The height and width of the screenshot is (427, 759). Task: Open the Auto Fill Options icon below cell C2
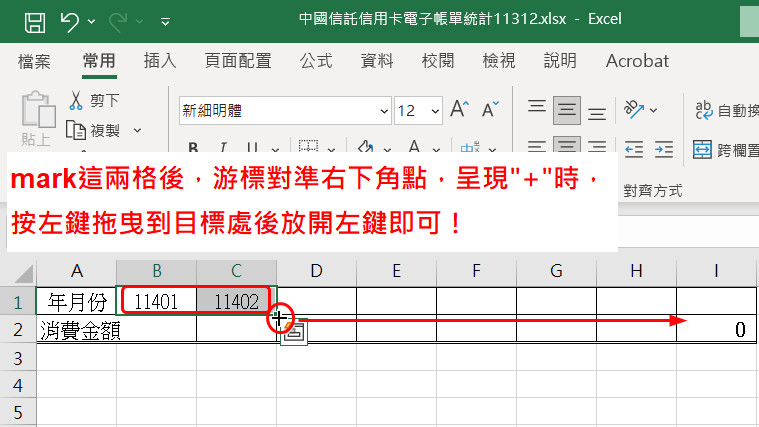293,335
